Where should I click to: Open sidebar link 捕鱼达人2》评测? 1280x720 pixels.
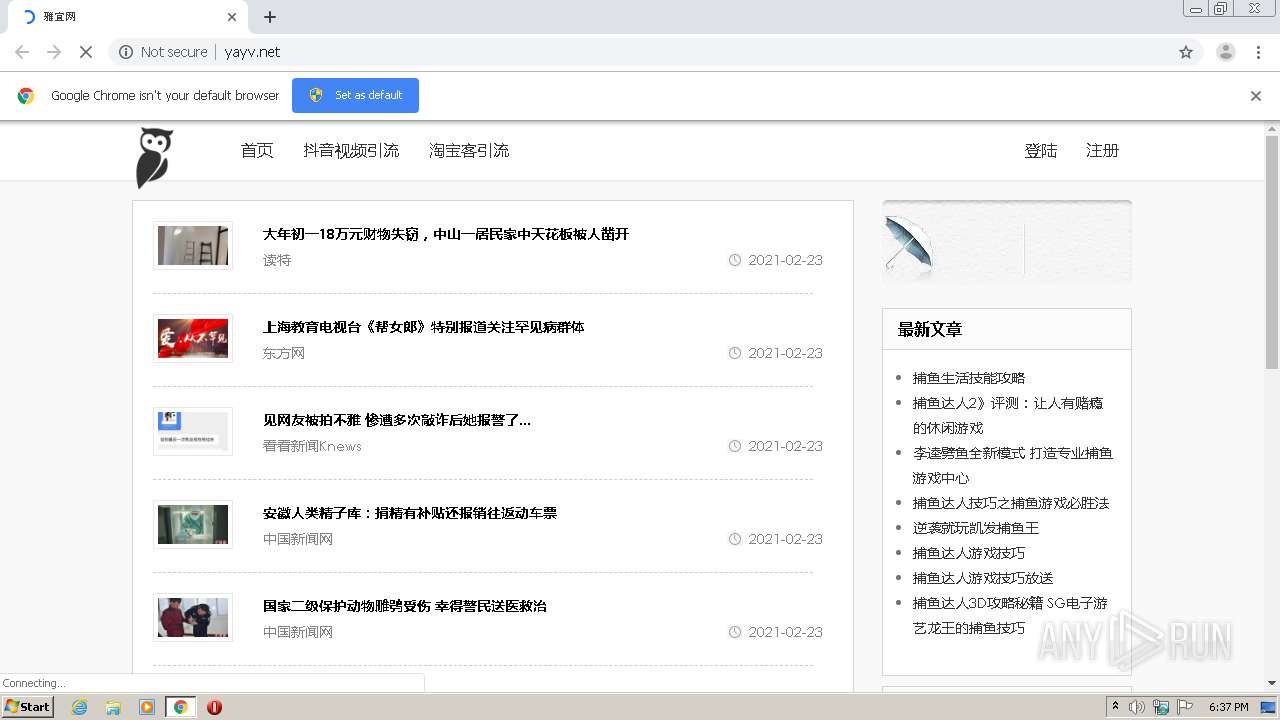(1008, 415)
